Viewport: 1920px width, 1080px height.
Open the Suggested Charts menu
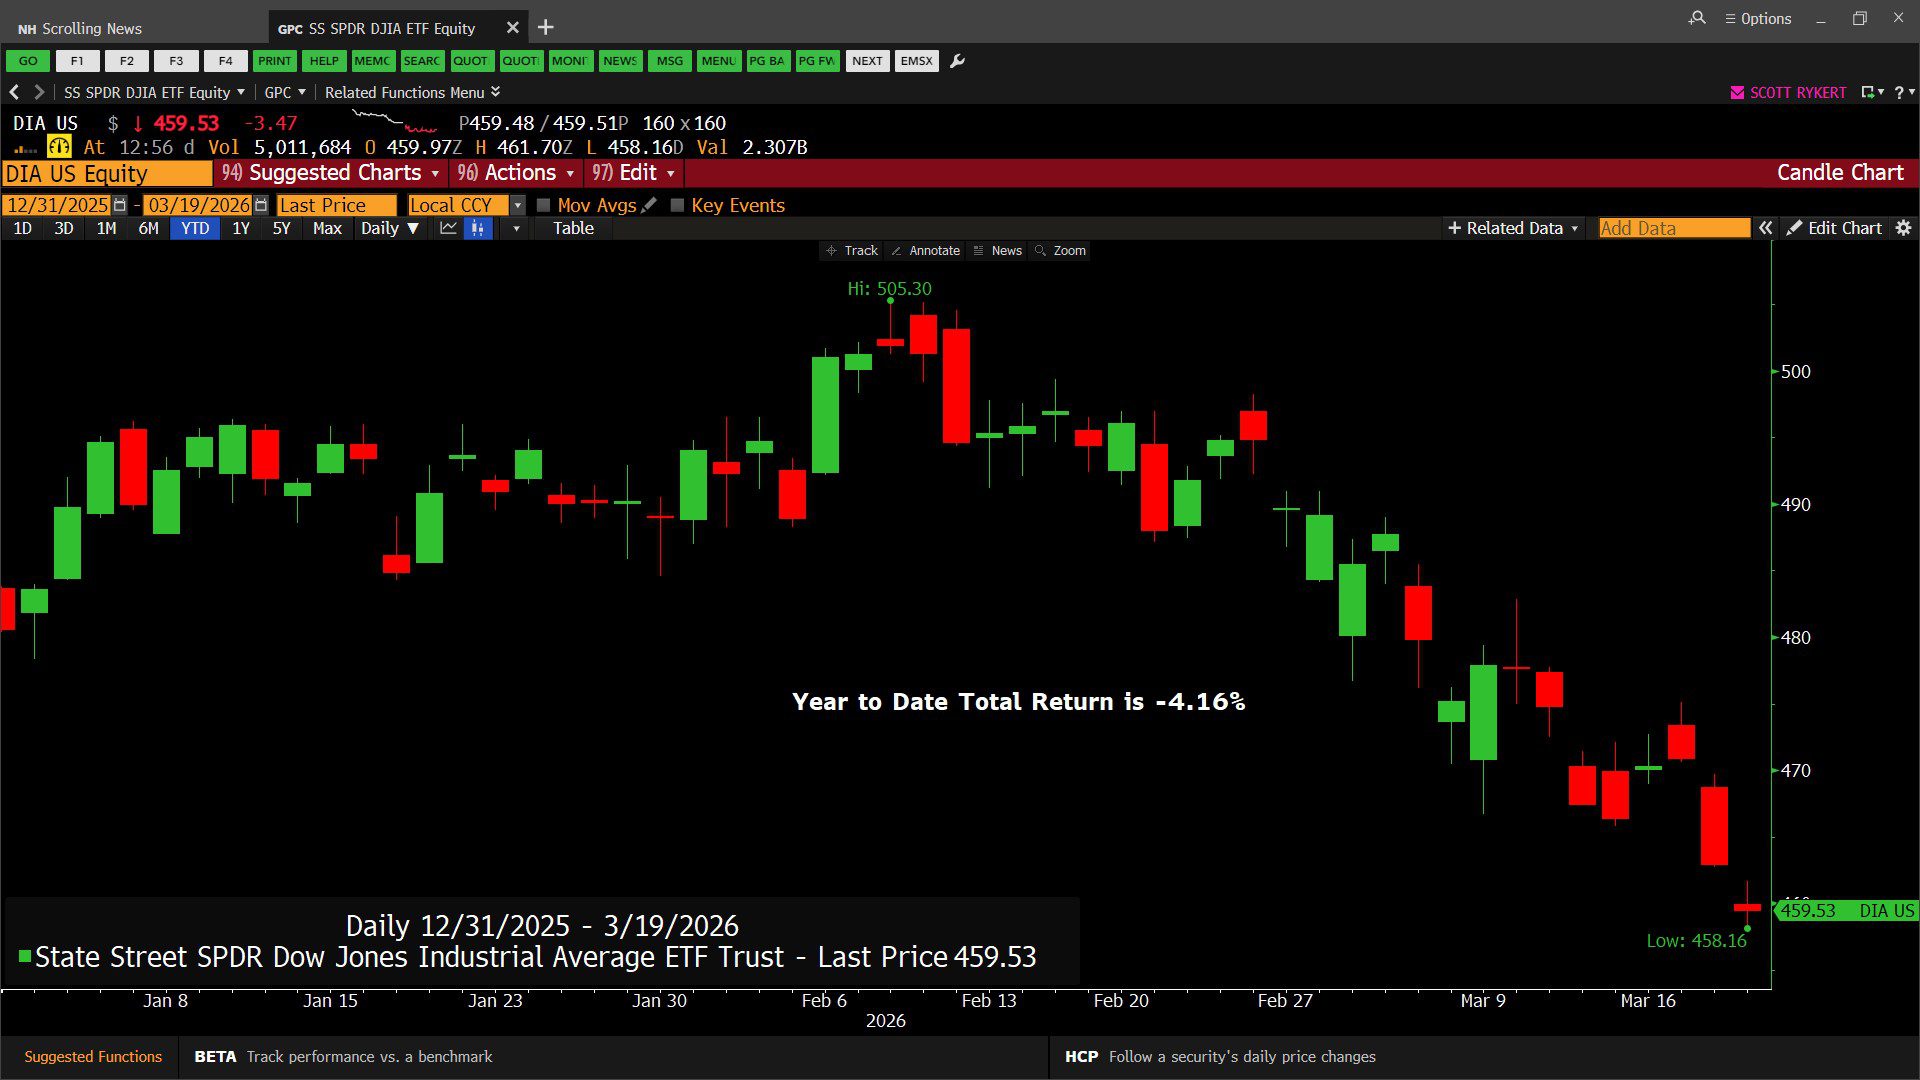332,173
